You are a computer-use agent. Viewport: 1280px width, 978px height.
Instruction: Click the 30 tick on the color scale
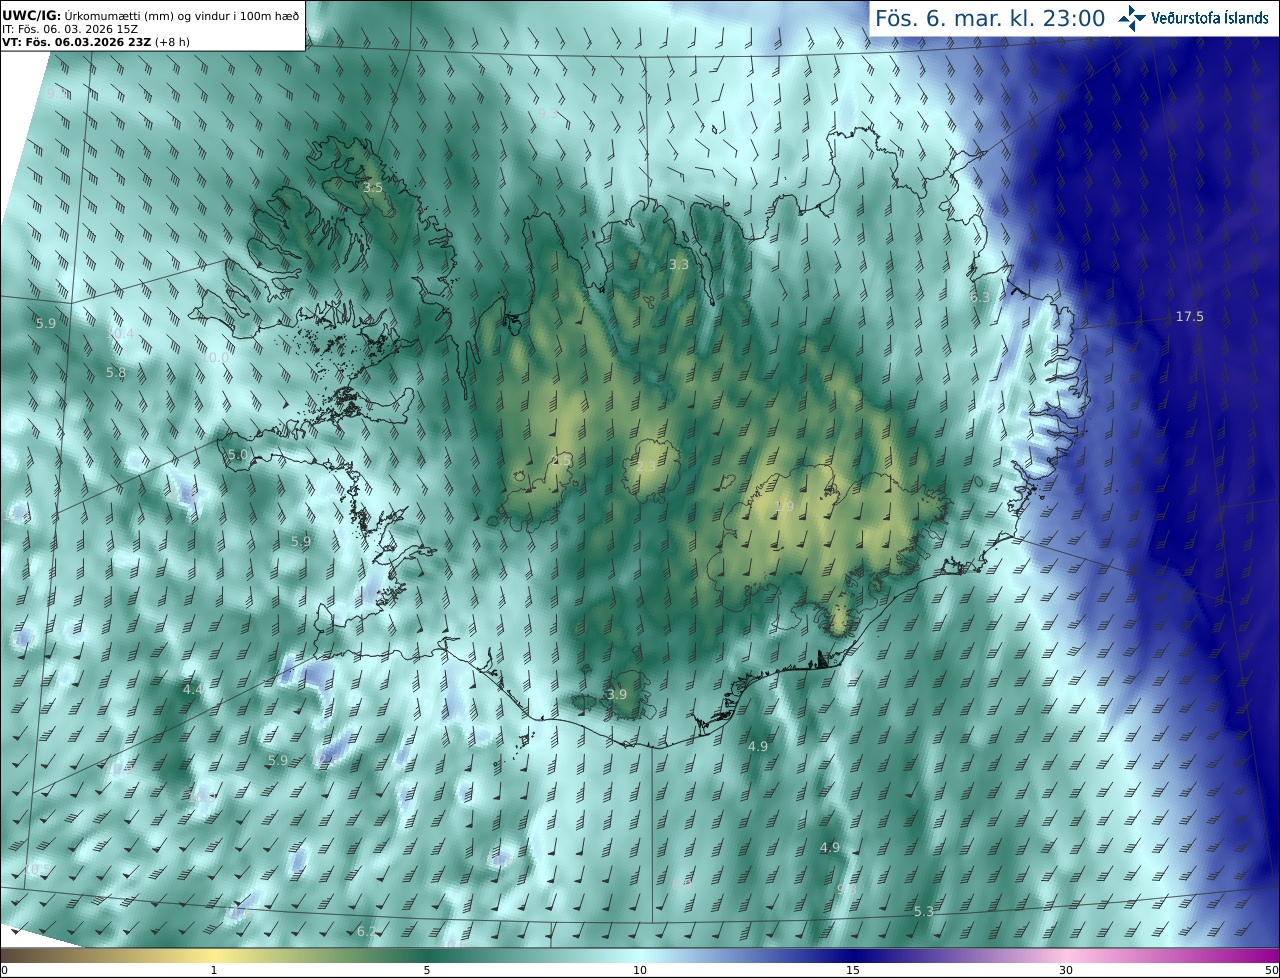[1066, 970]
